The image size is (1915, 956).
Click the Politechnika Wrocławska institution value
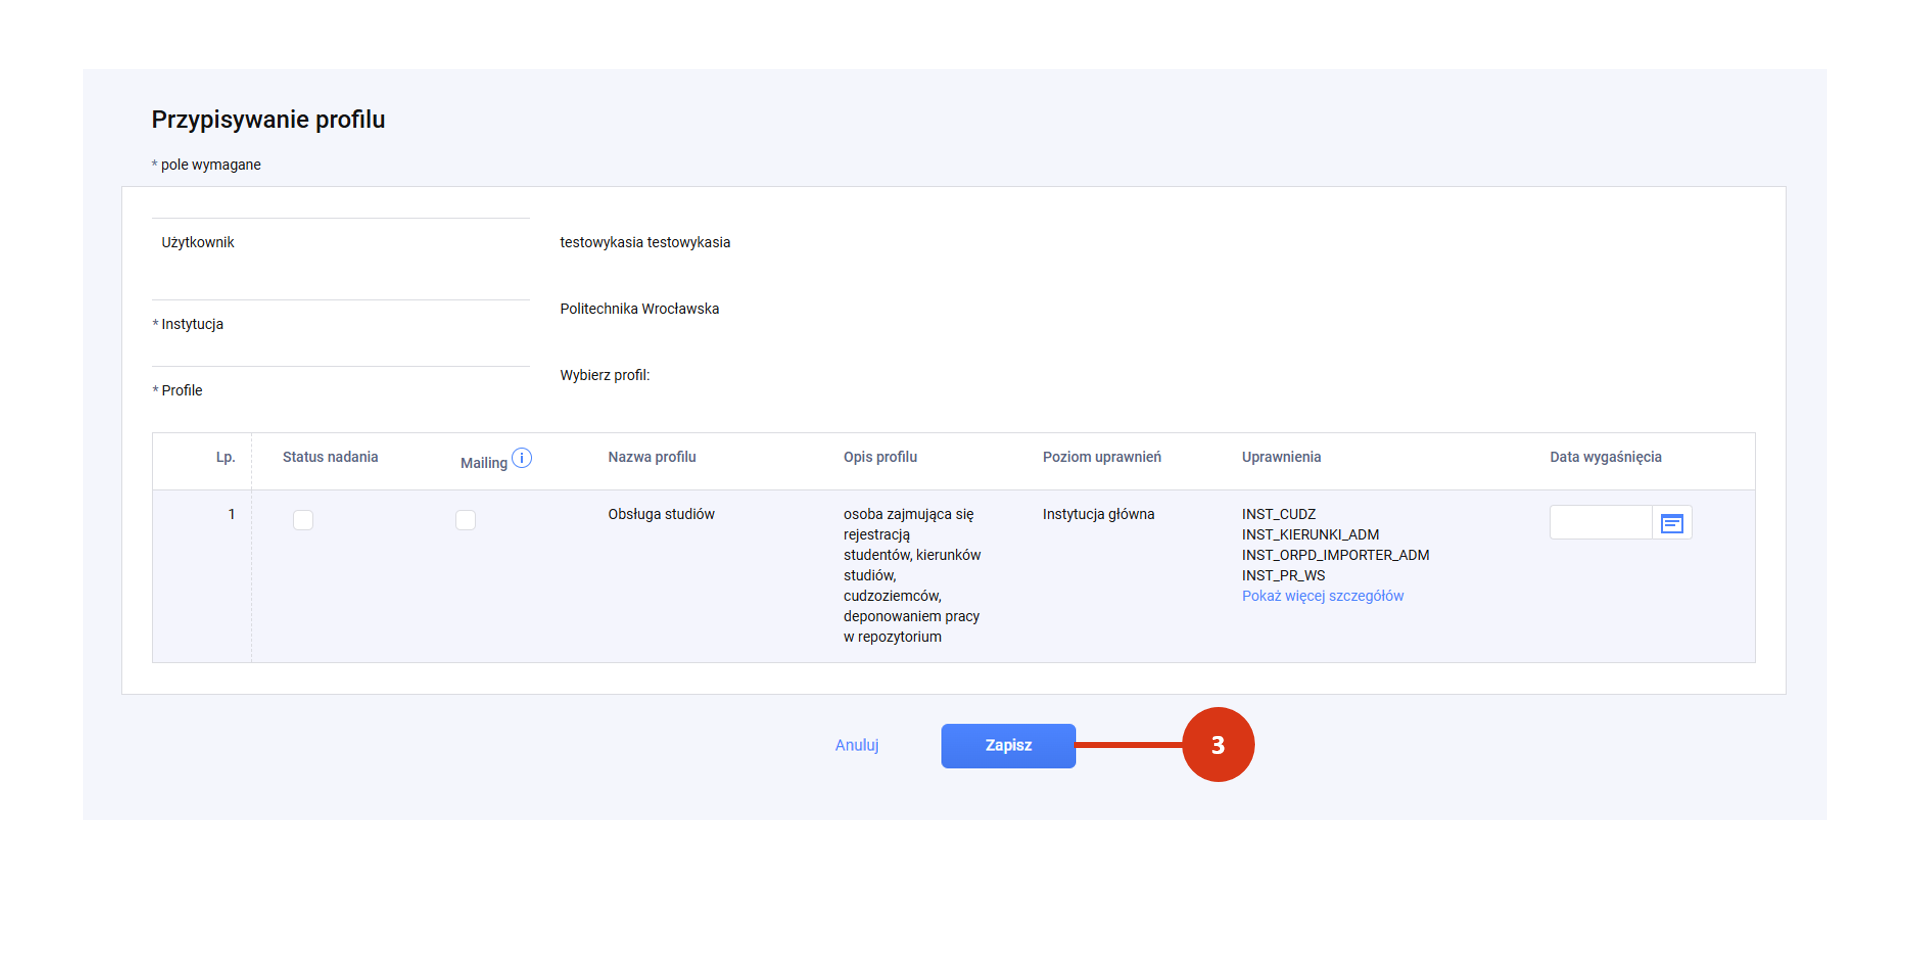click(x=639, y=309)
